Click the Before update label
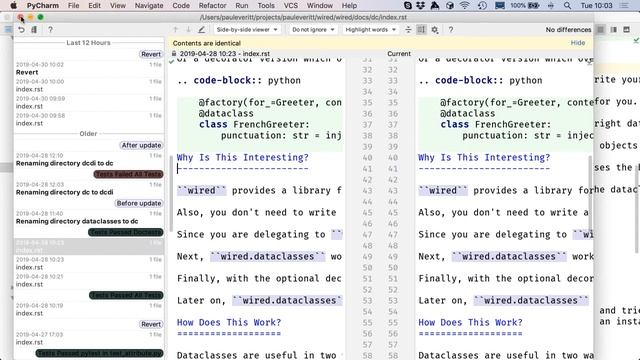 tap(139, 203)
